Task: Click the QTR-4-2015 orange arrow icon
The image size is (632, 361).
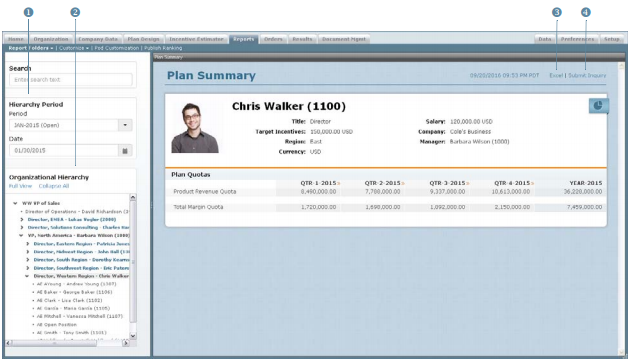Action: coord(533,183)
